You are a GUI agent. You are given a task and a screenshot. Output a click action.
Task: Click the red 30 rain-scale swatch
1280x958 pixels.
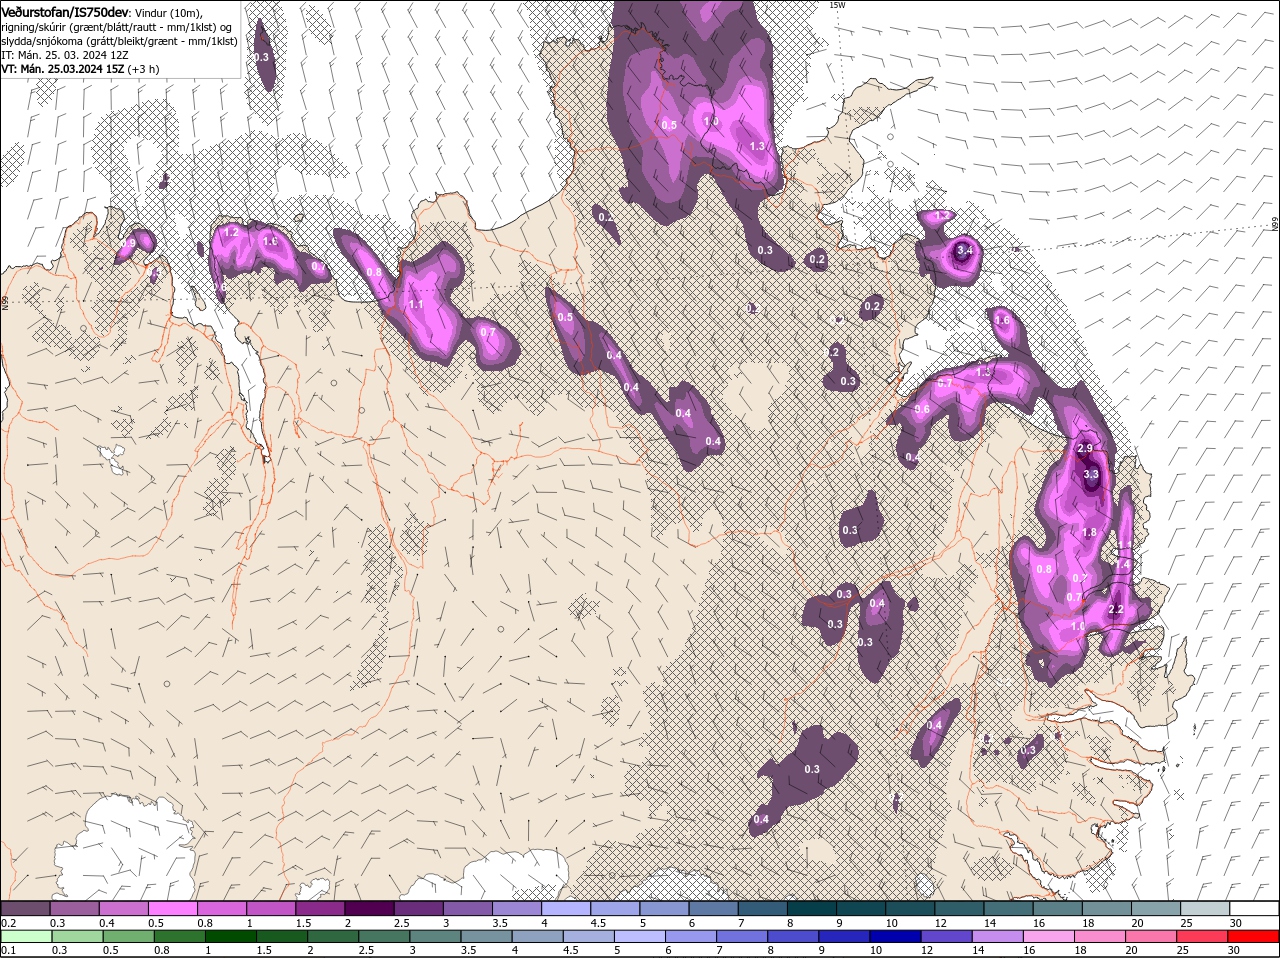(1252, 936)
